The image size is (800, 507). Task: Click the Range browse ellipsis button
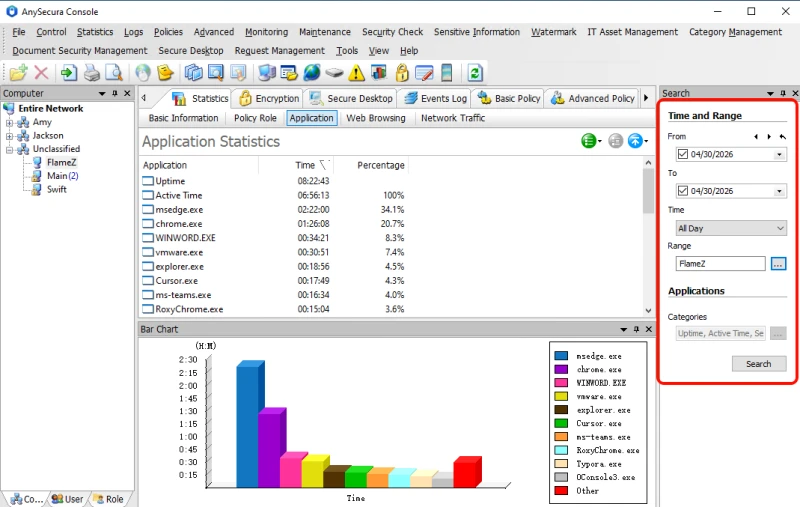click(x=778, y=264)
